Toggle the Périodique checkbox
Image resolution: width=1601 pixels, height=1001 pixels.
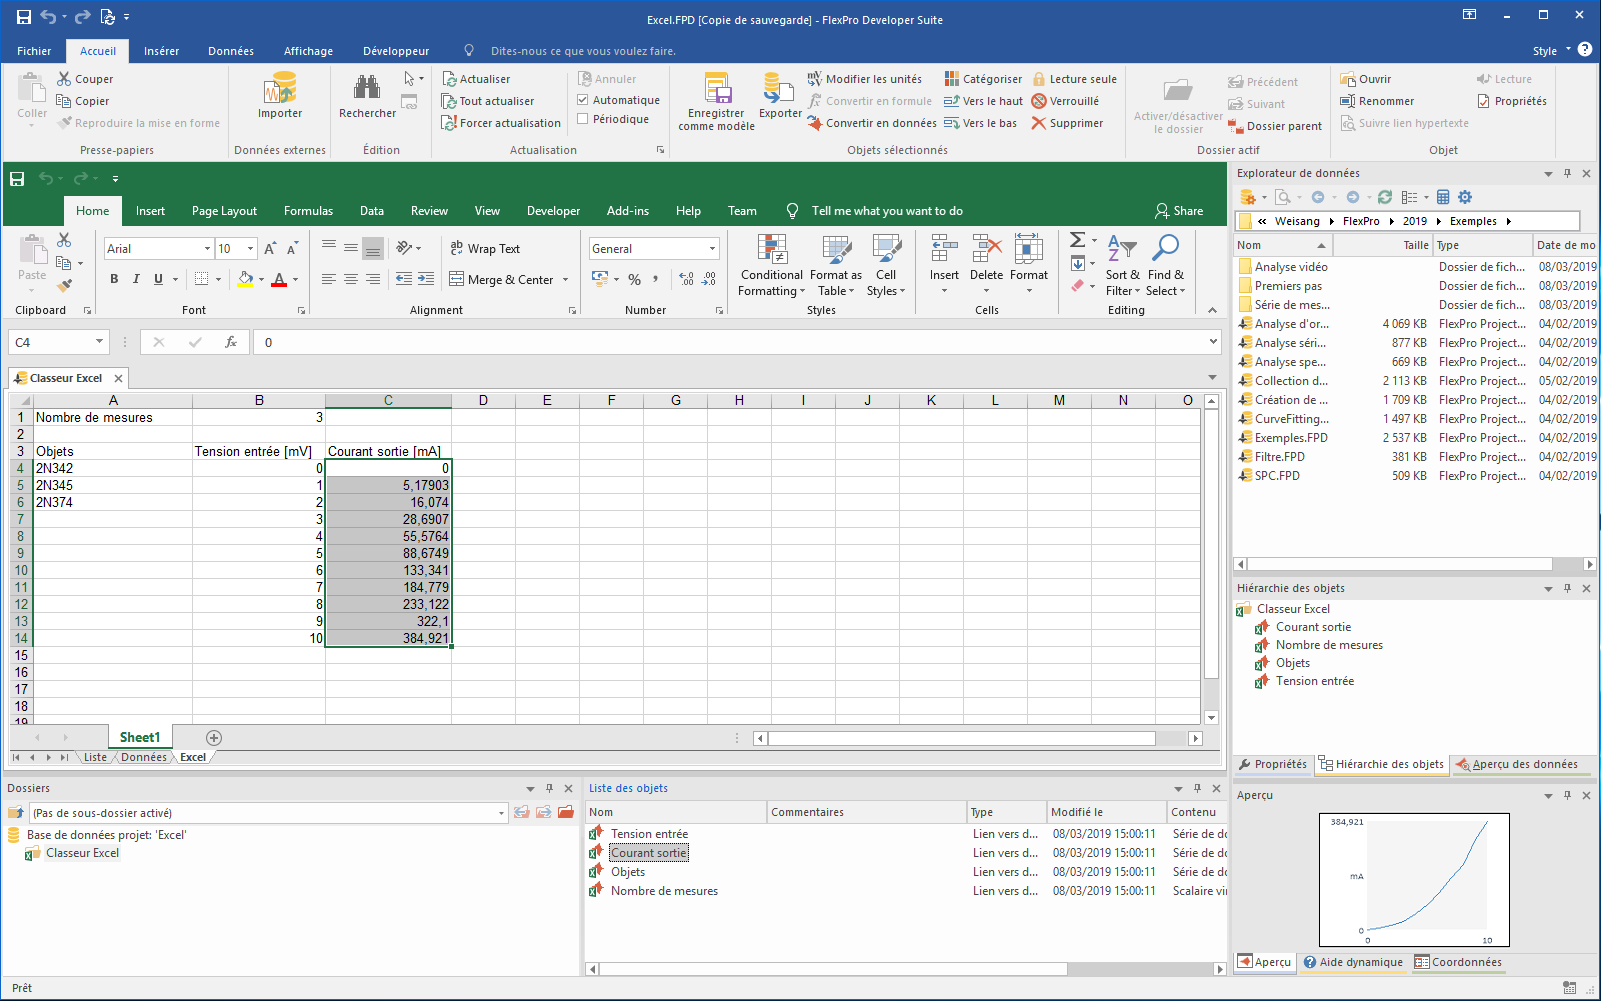tap(583, 119)
